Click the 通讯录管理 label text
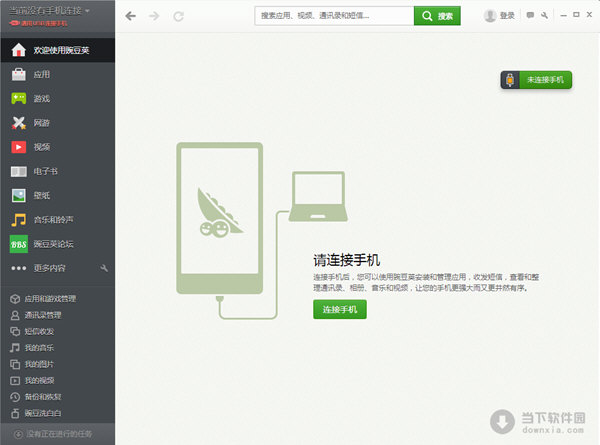Image resolution: width=600 pixels, height=445 pixels. 43,315
